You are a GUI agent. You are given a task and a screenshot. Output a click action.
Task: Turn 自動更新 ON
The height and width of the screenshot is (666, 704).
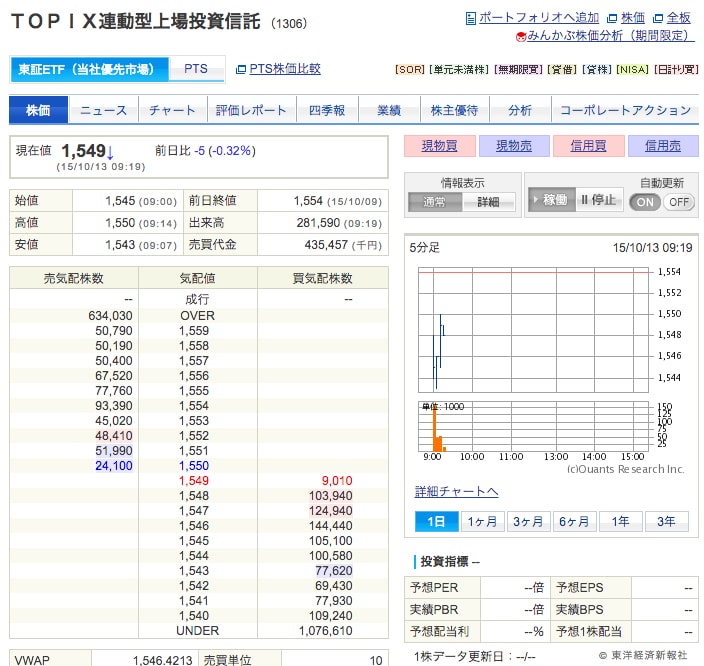click(x=645, y=202)
